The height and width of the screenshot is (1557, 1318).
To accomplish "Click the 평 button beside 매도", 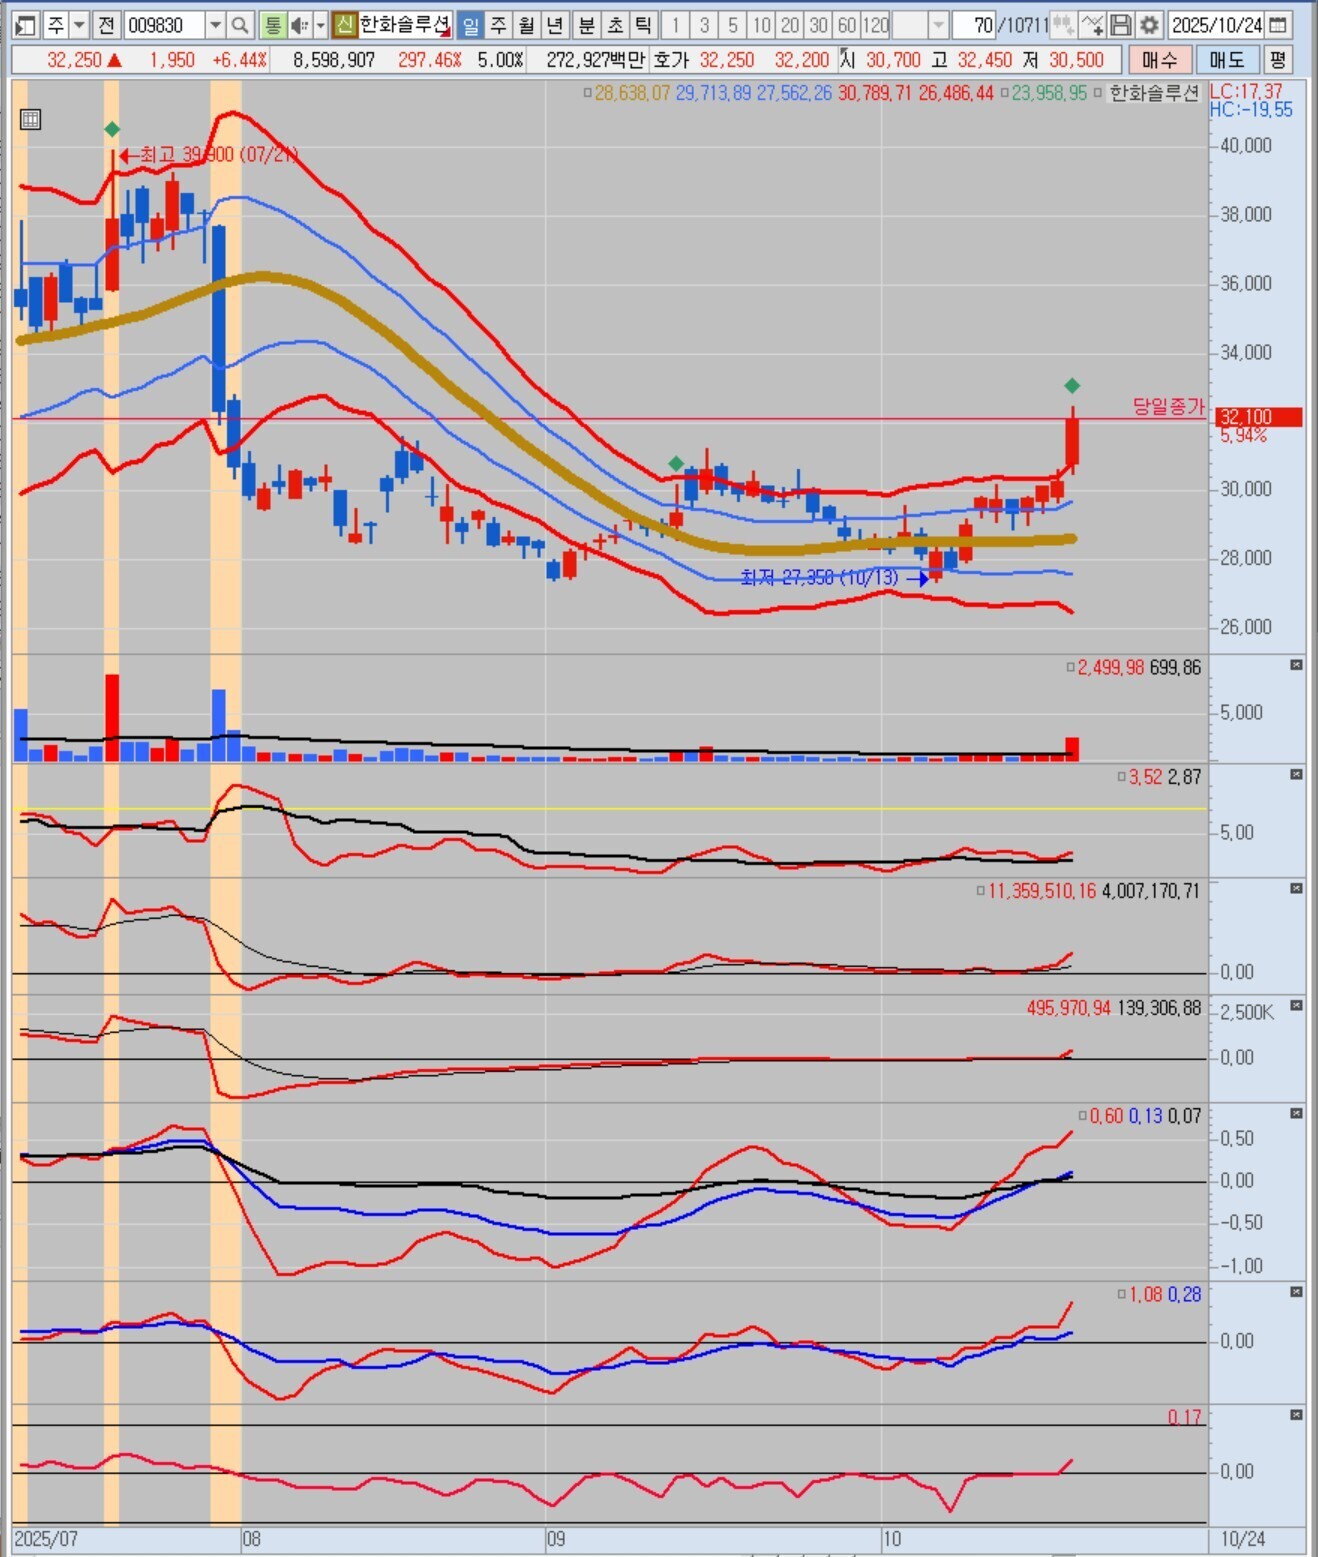I will (x=1277, y=60).
